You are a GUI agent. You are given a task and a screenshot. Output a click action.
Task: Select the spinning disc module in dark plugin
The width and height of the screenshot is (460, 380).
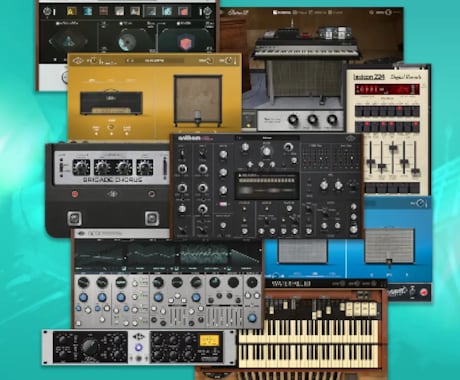coord(127,42)
